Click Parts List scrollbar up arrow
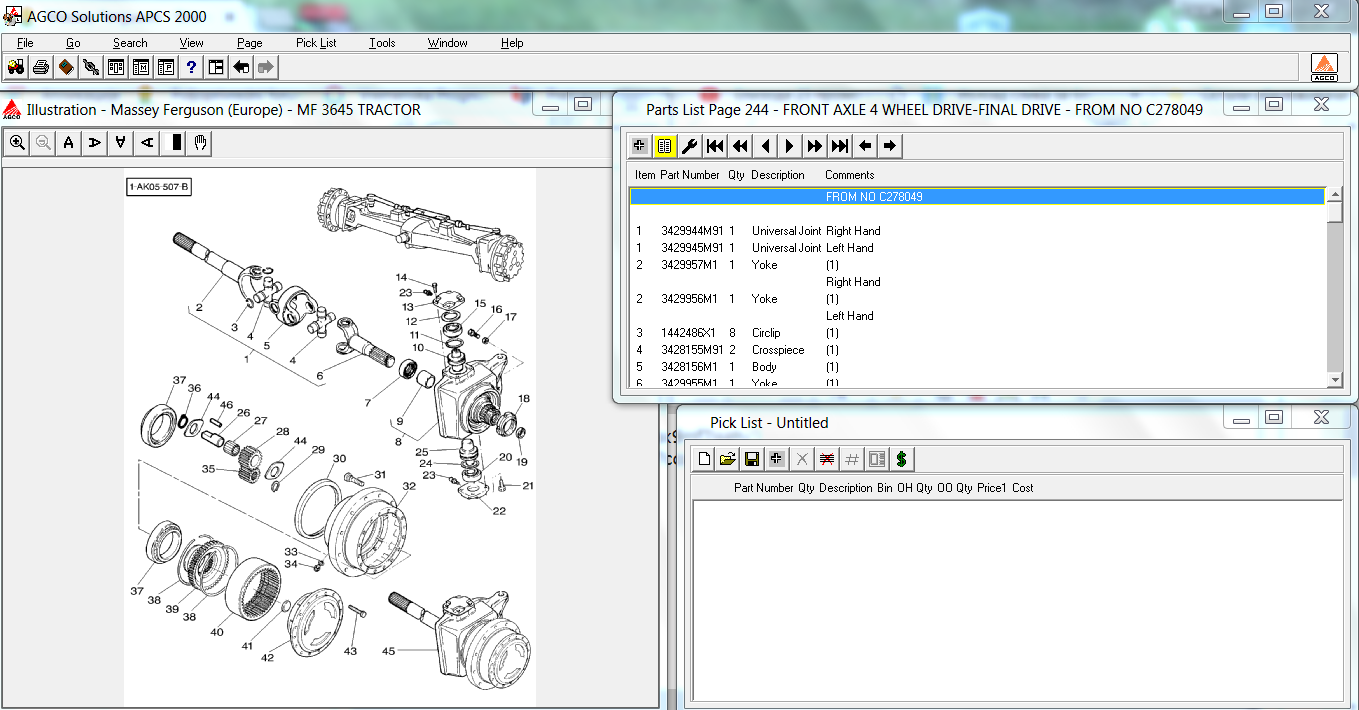The height and width of the screenshot is (710, 1359). click(1334, 194)
